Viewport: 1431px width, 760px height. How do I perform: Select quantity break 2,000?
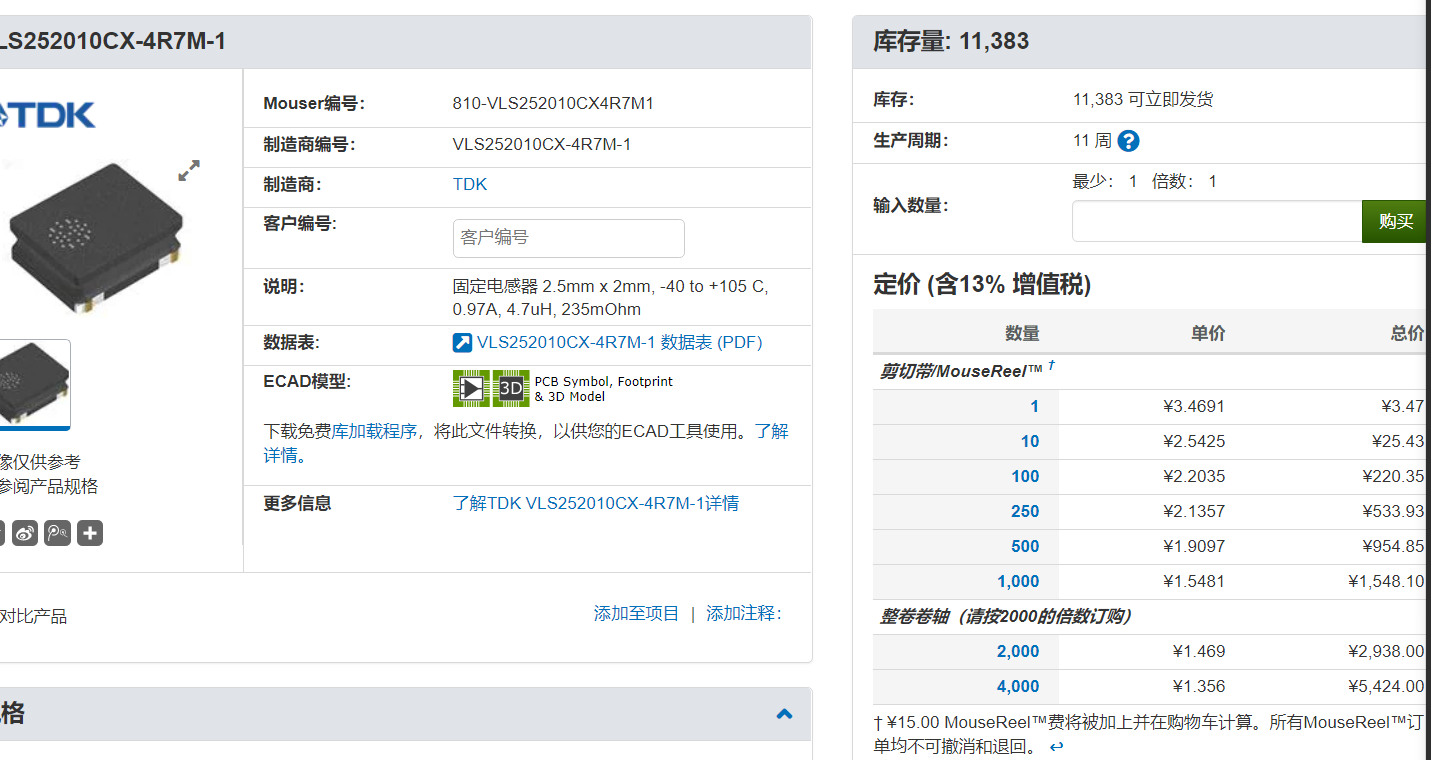(x=1018, y=651)
